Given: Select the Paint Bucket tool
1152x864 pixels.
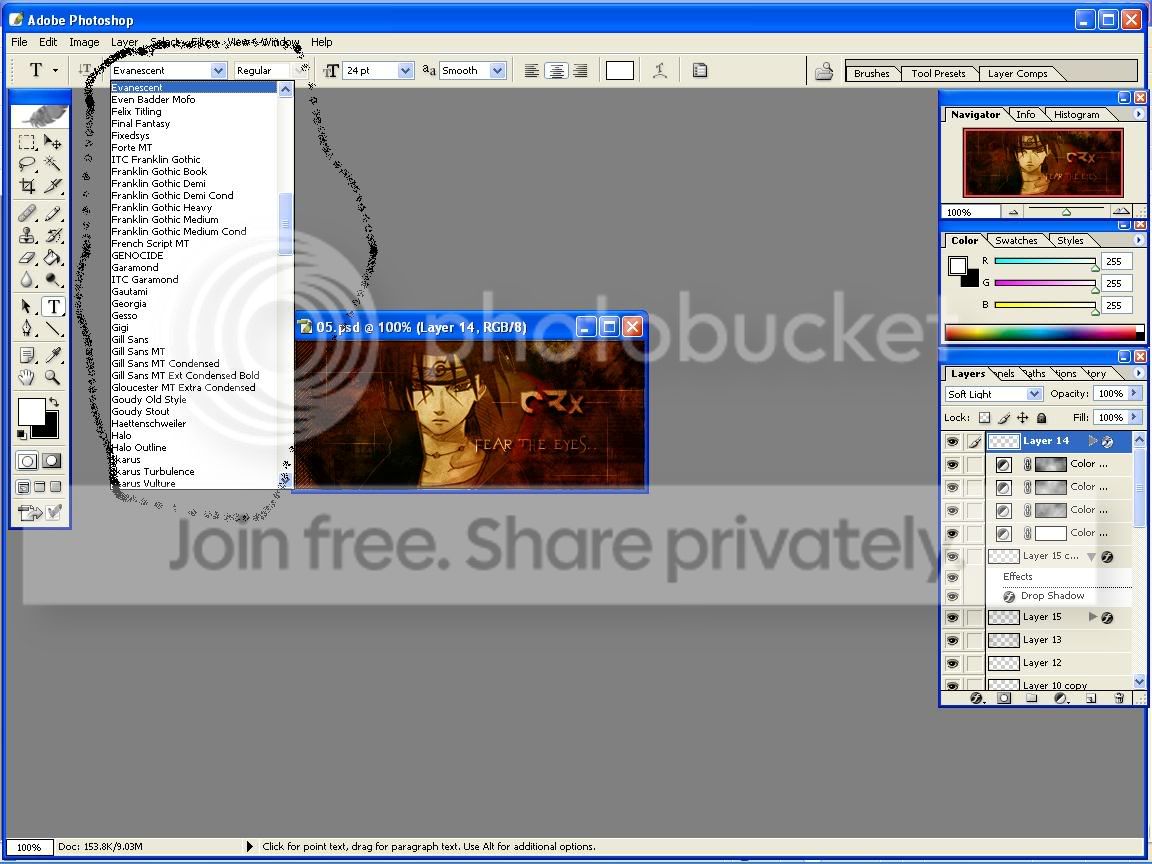Looking at the screenshot, I should click(x=52, y=258).
